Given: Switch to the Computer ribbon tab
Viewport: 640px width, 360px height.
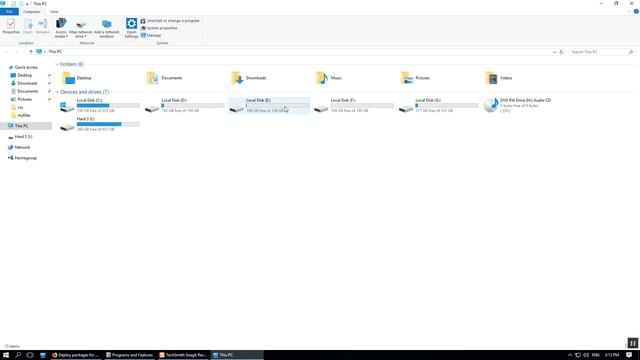Looking at the screenshot, I should (x=31, y=11).
